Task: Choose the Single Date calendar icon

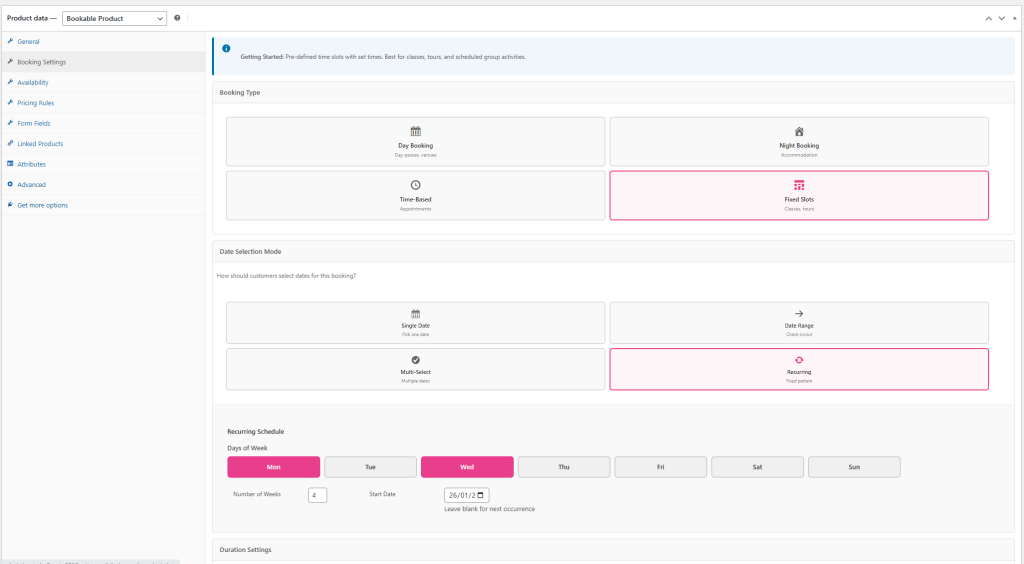Action: (415, 313)
